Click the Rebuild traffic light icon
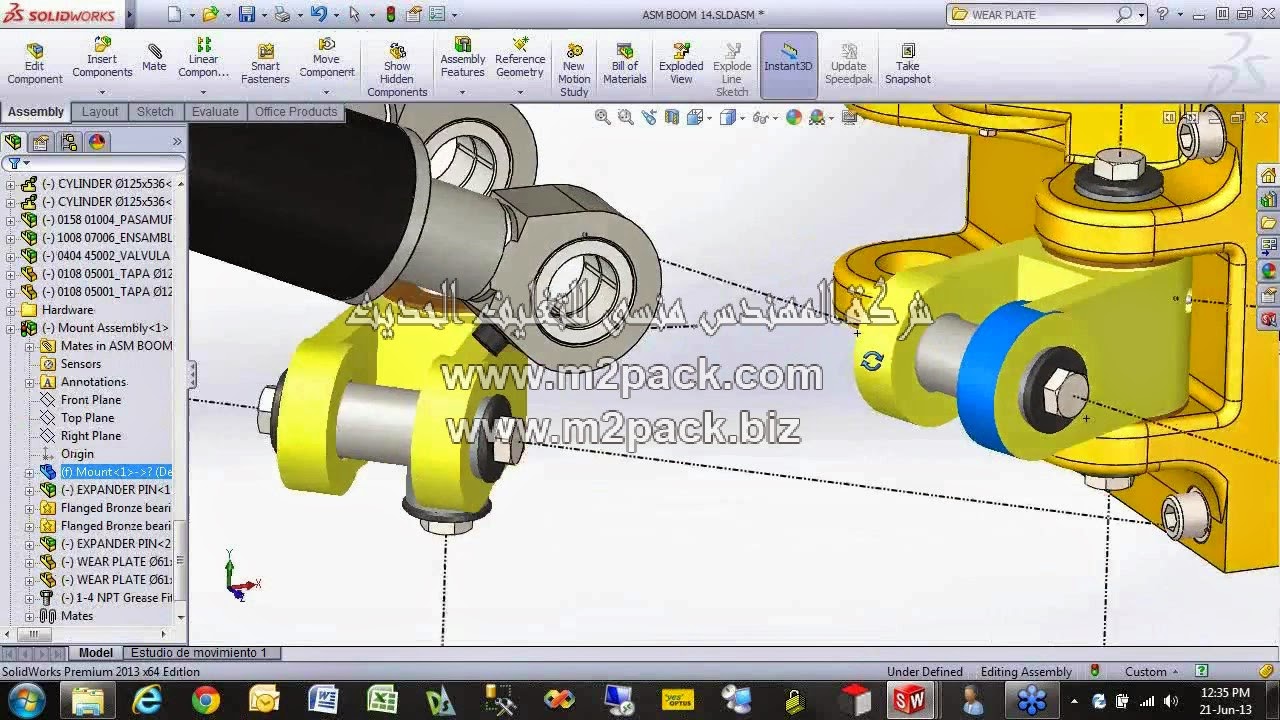The image size is (1280, 720). point(390,14)
